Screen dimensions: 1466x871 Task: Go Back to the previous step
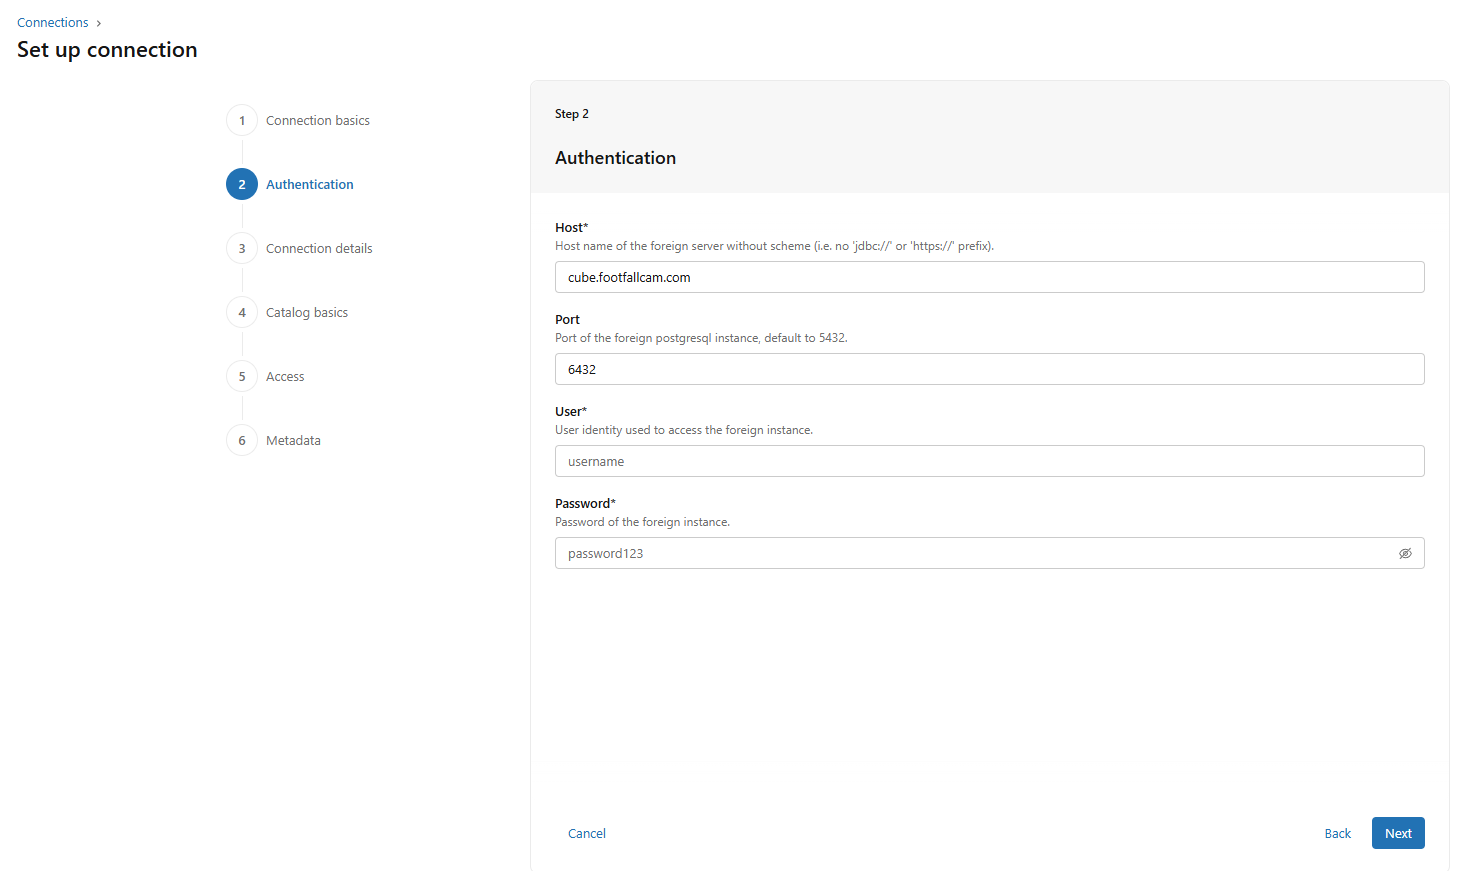[1337, 833]
